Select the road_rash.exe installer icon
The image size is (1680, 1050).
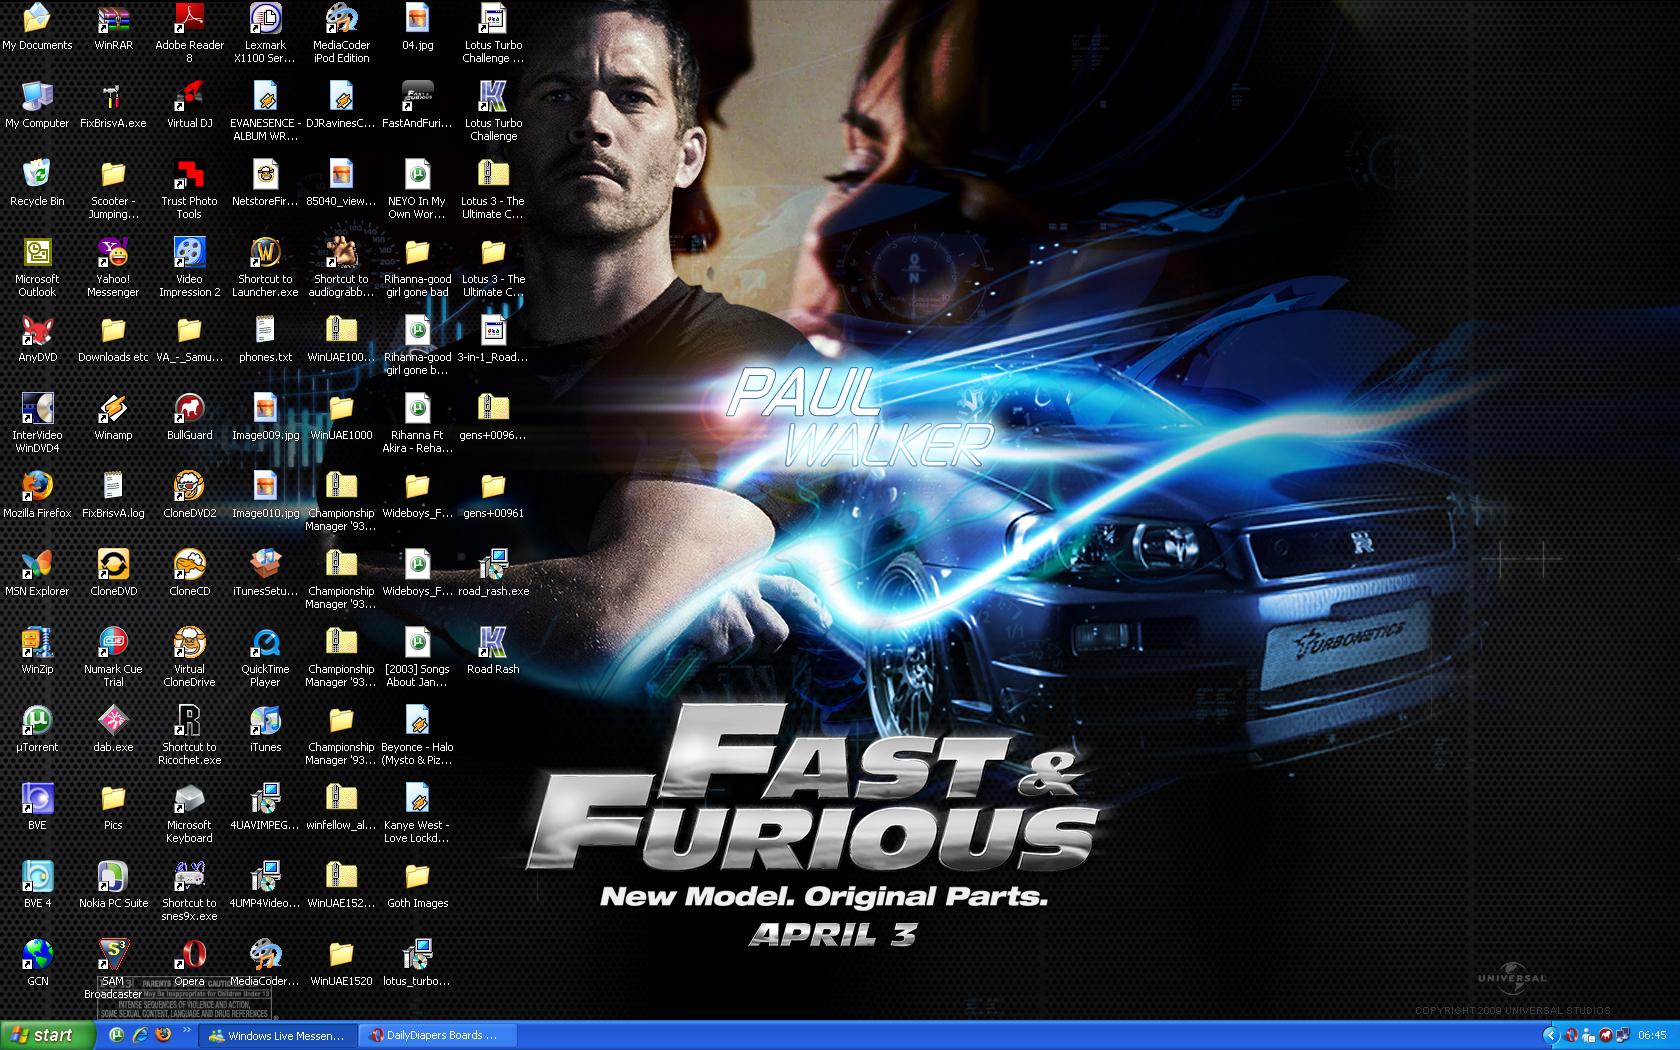[493, 574]
